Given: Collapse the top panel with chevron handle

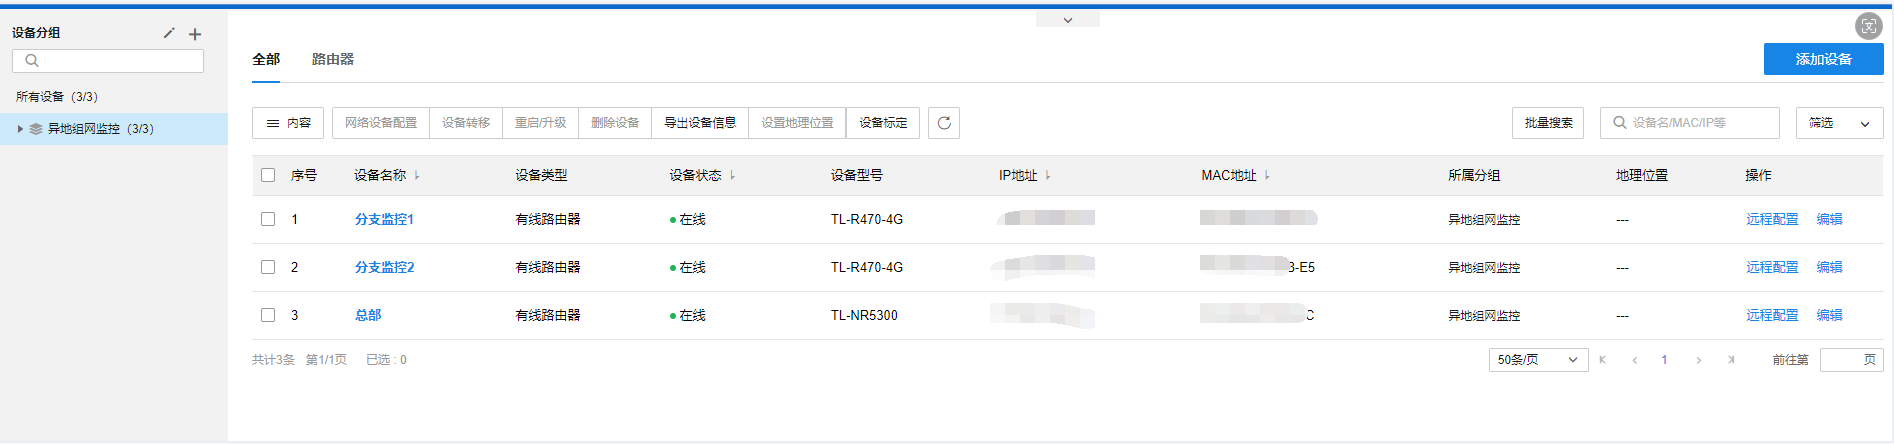Looking at the screenshot, I should pos(1067,20).
